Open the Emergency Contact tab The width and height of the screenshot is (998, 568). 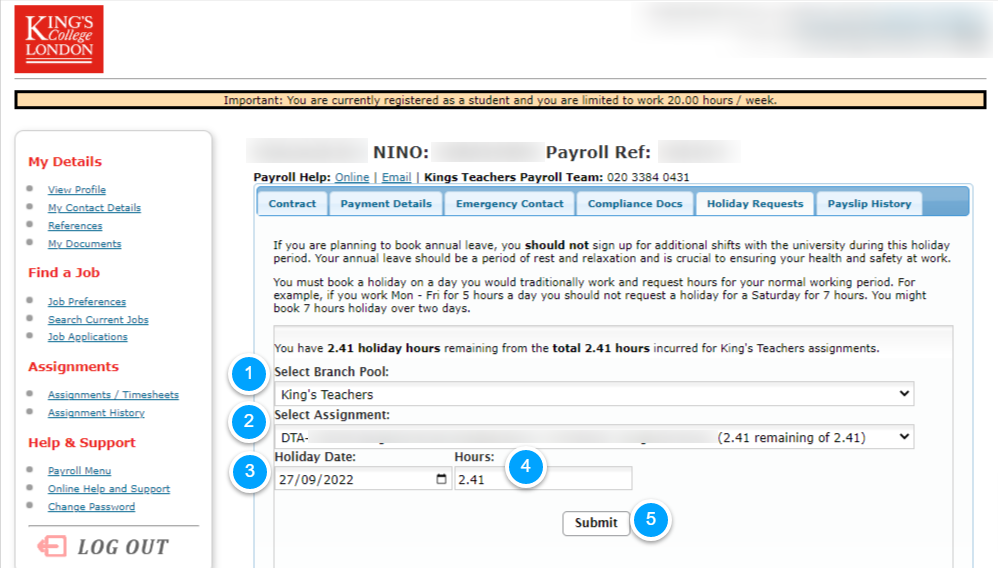click(510, 204)
